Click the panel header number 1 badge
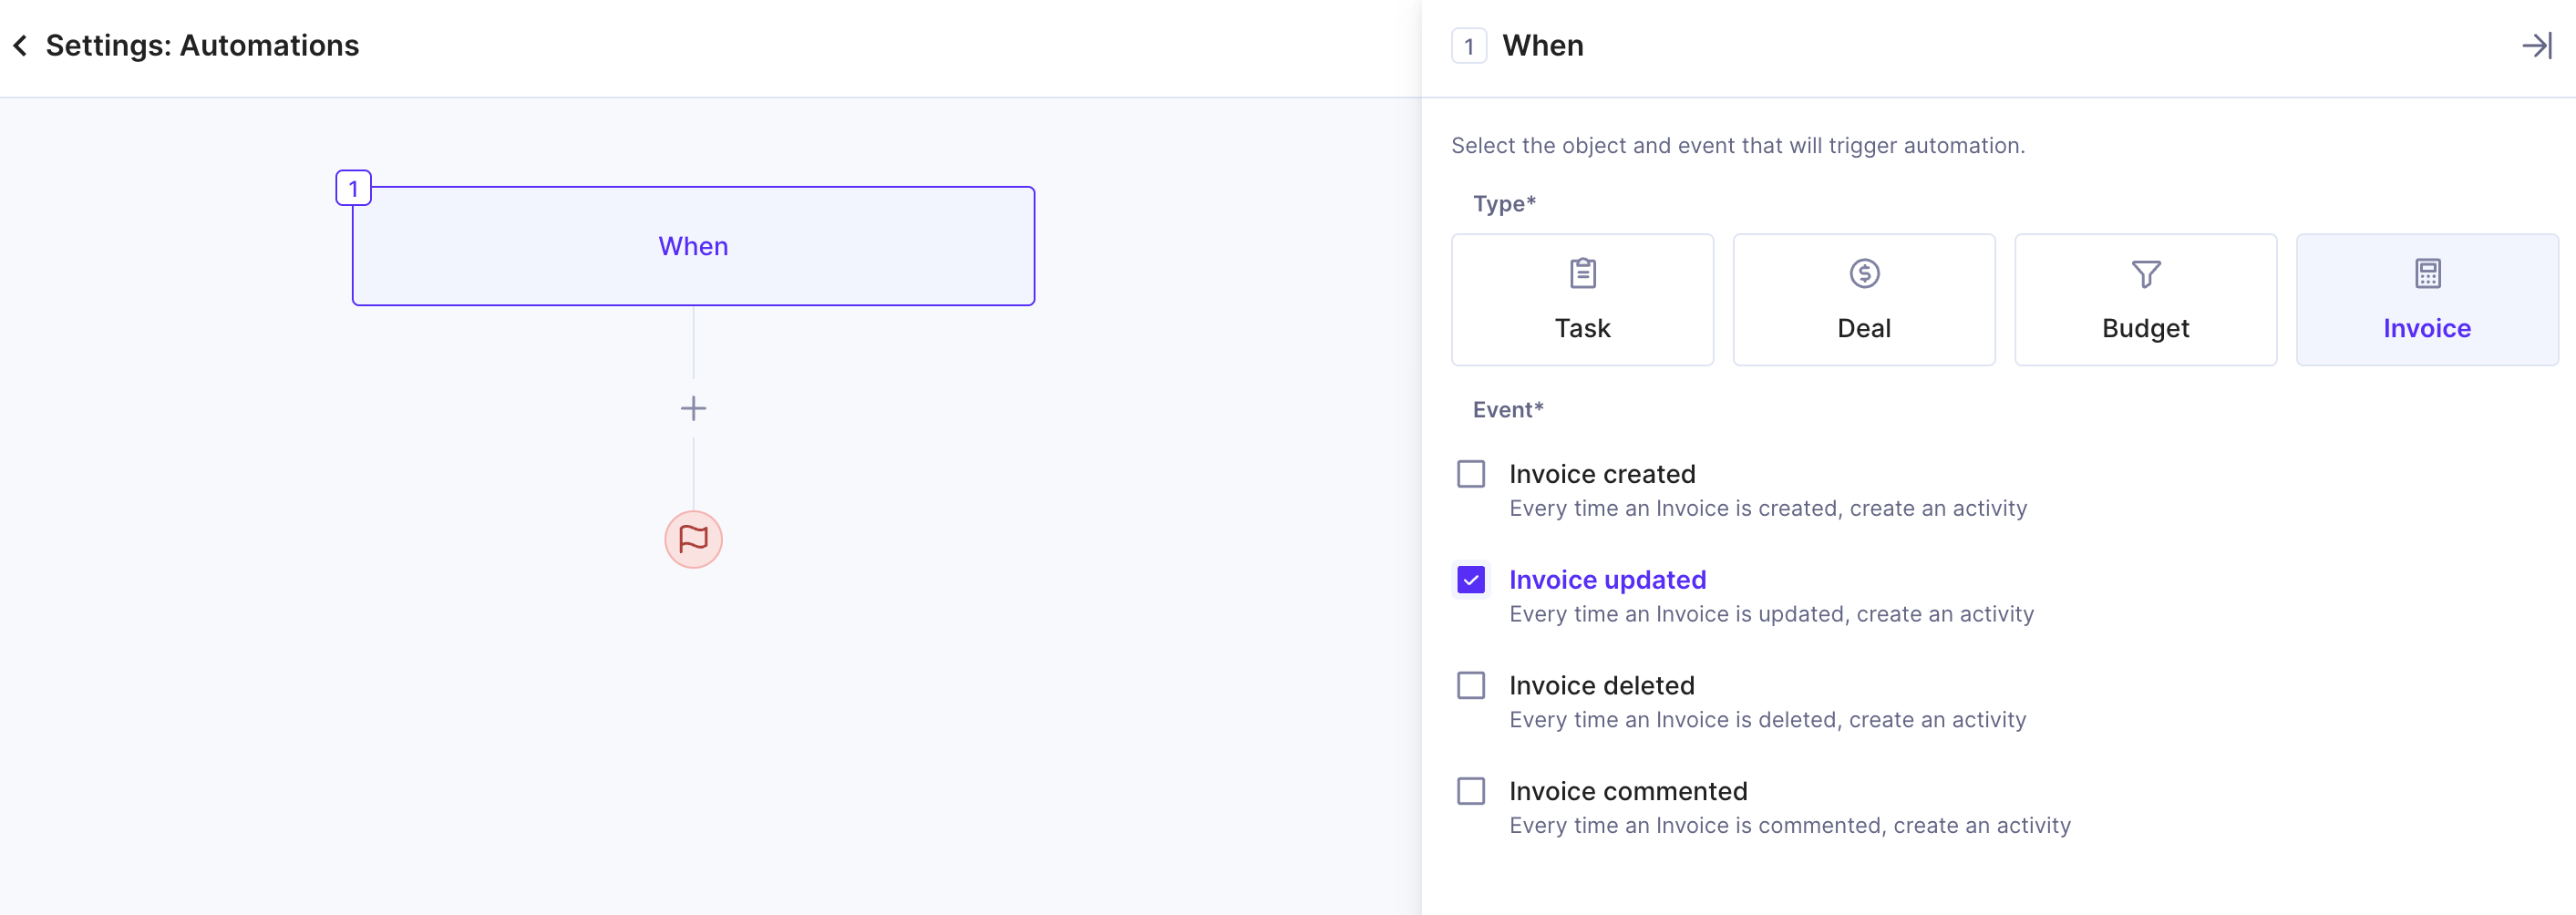The height and width of the screenshot is (915, 2576). click(1468, 46)
